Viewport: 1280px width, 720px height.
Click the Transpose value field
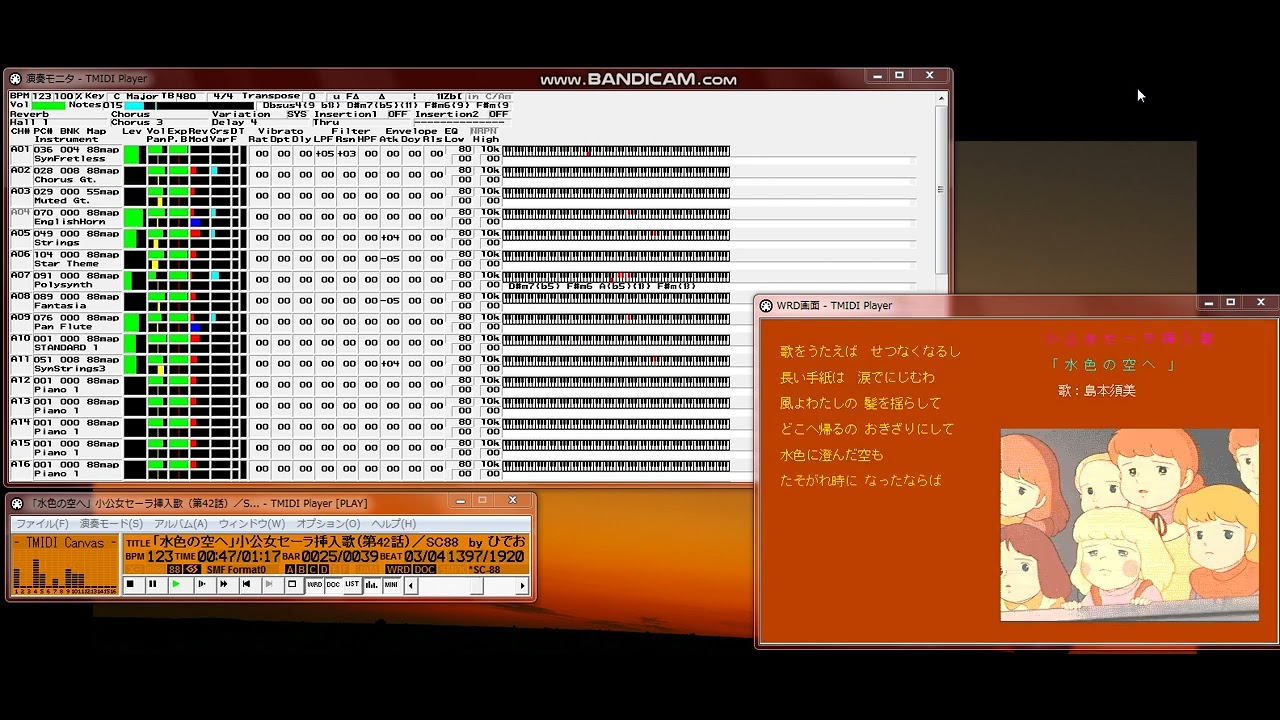pos(312,96)
